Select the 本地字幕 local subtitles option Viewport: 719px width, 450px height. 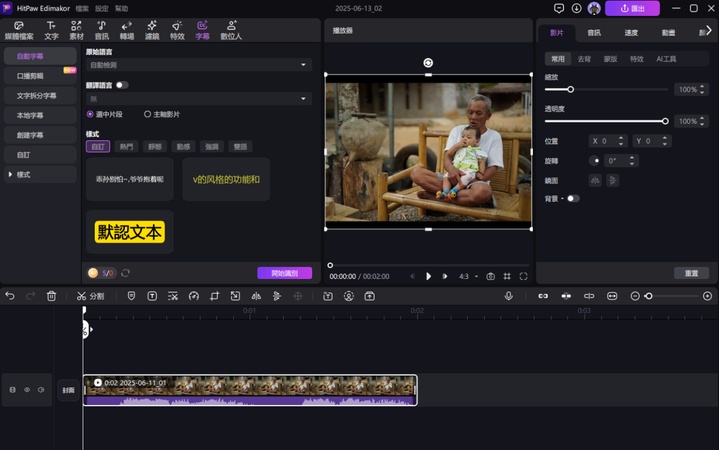[x=40, y=115]
